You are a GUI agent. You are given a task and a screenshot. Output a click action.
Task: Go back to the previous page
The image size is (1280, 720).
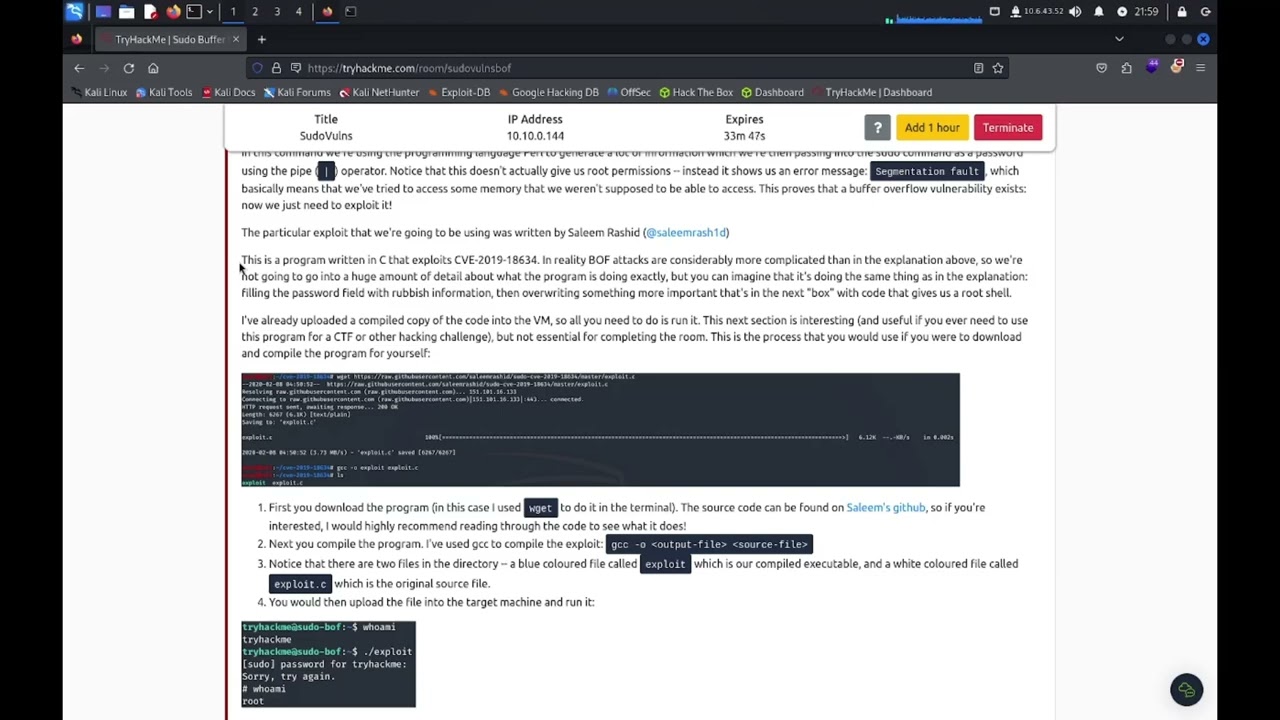pyautogui.click(x=79, y=68)
